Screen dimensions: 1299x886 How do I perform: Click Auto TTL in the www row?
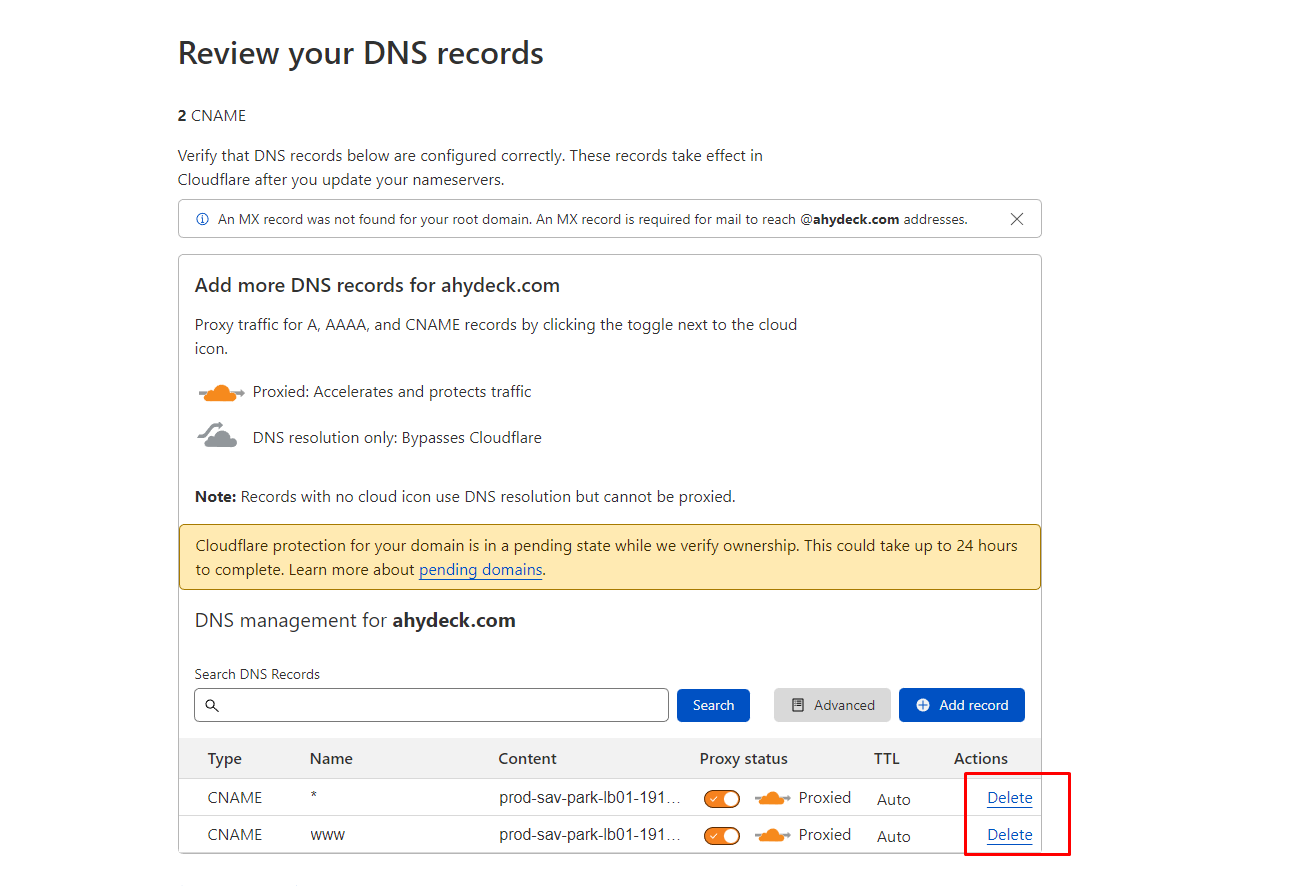pyautogui.click(x=894, y=836)
